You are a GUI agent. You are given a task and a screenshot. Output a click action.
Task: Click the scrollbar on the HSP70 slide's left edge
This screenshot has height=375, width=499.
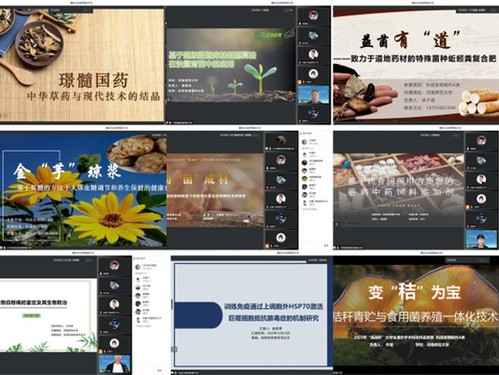point(172,305)
